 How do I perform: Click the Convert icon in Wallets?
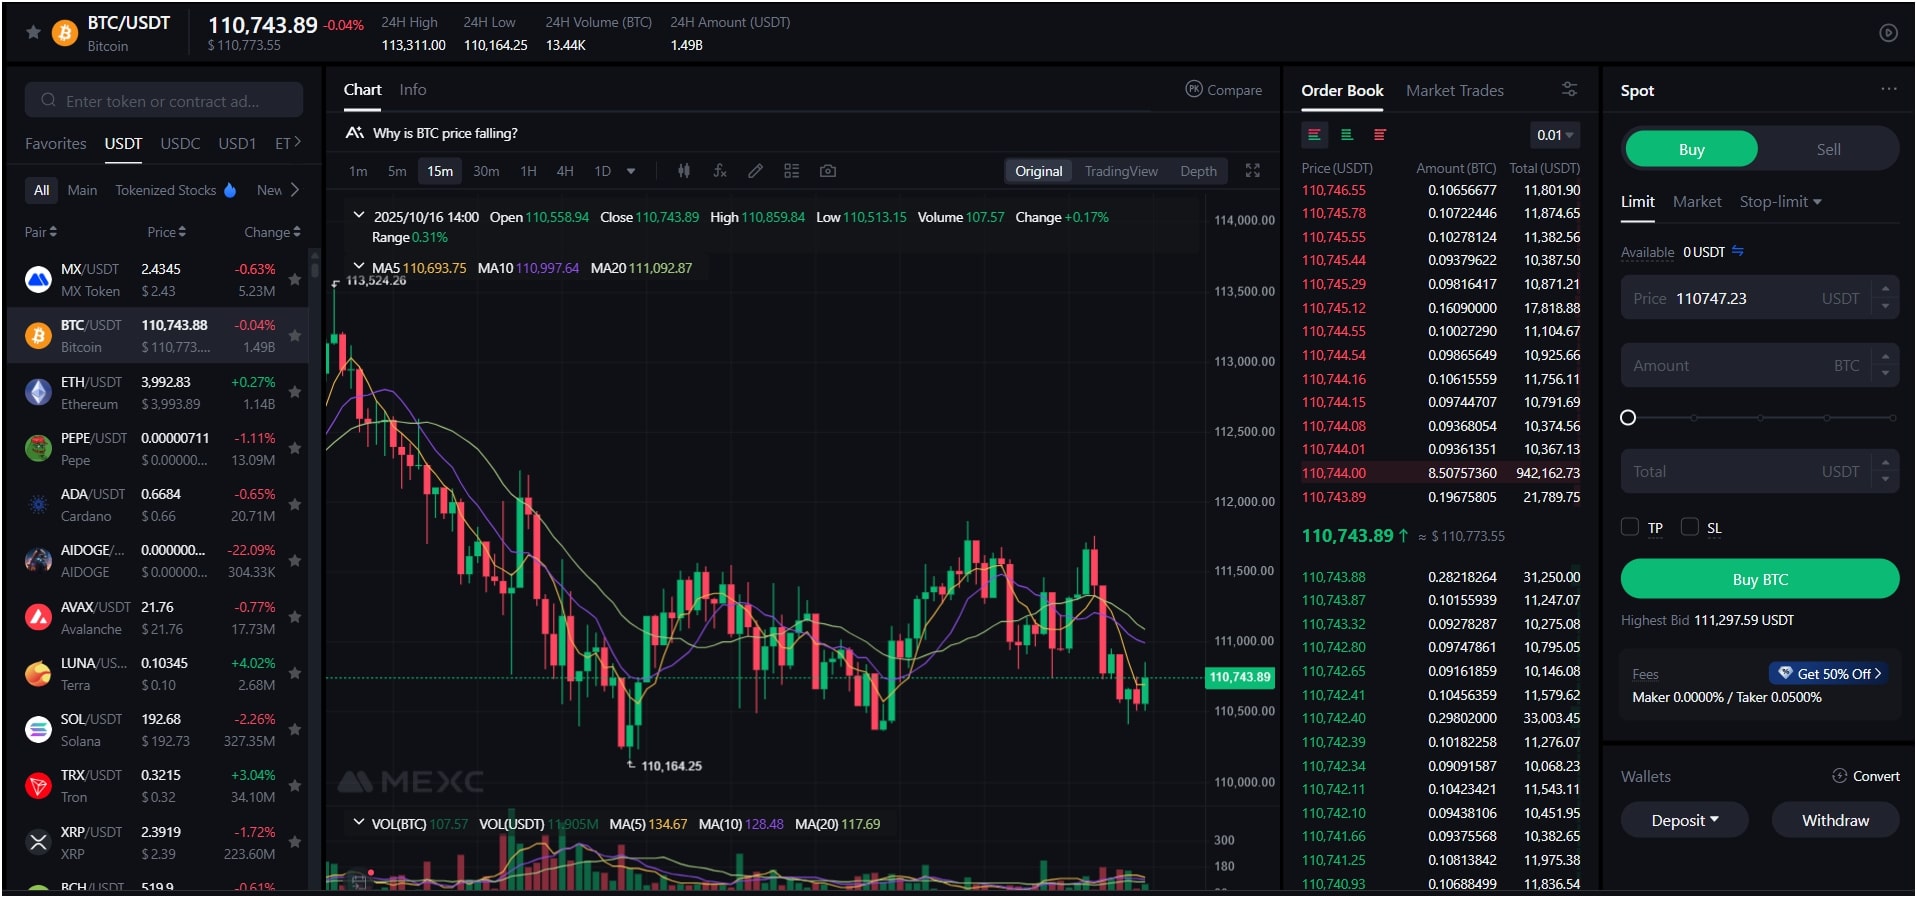coord(1839,776)
